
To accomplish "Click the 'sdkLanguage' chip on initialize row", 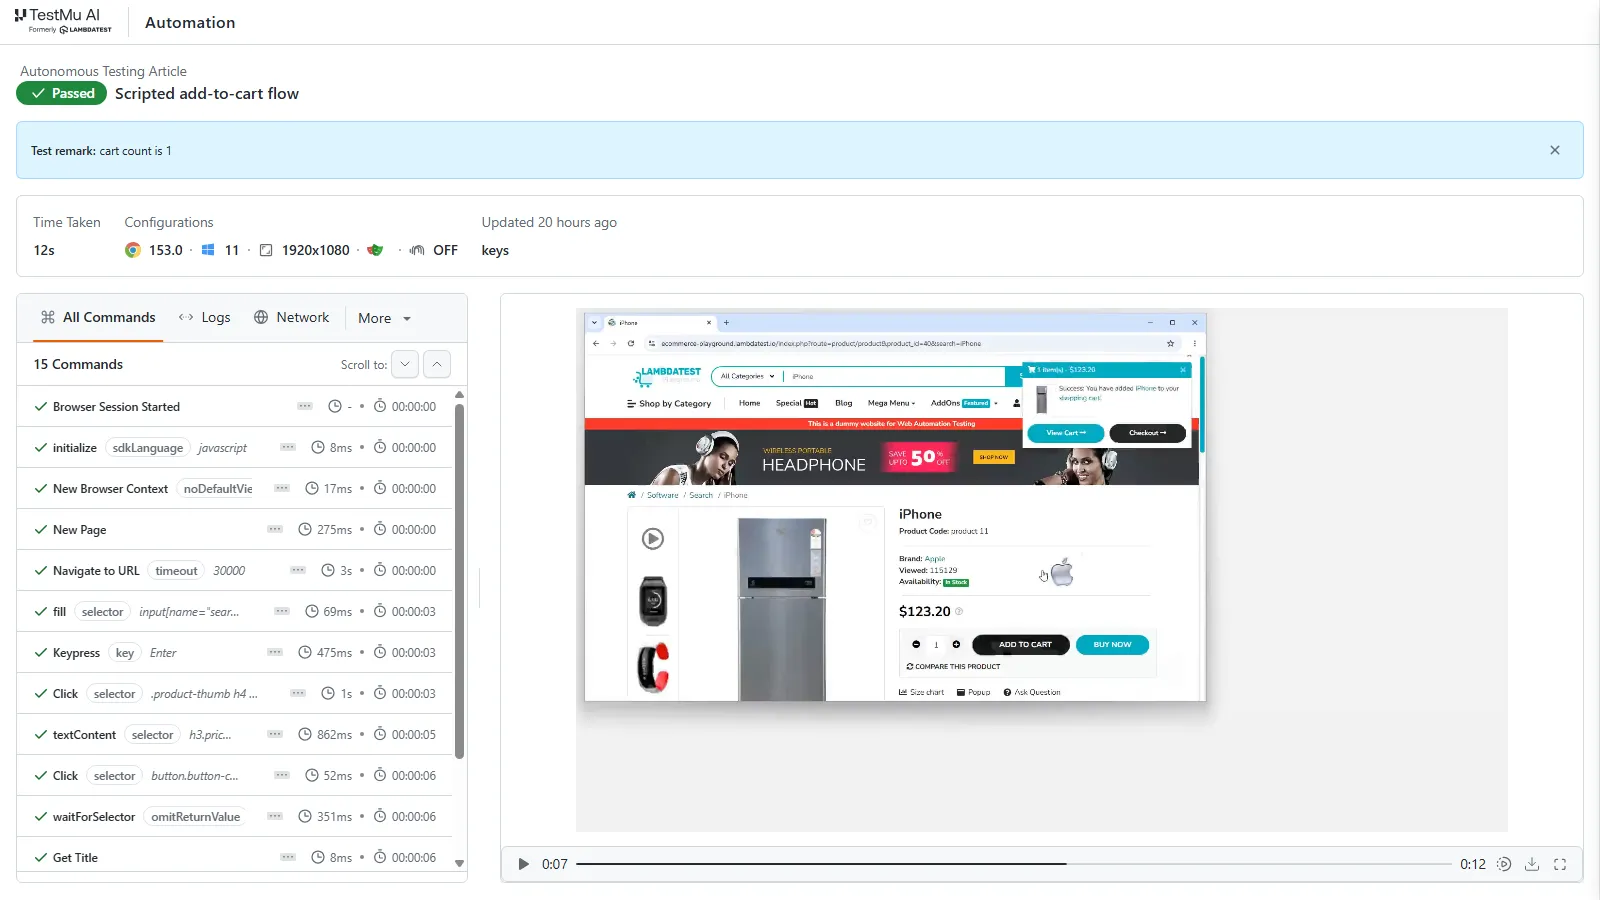I will pos(148,447).
